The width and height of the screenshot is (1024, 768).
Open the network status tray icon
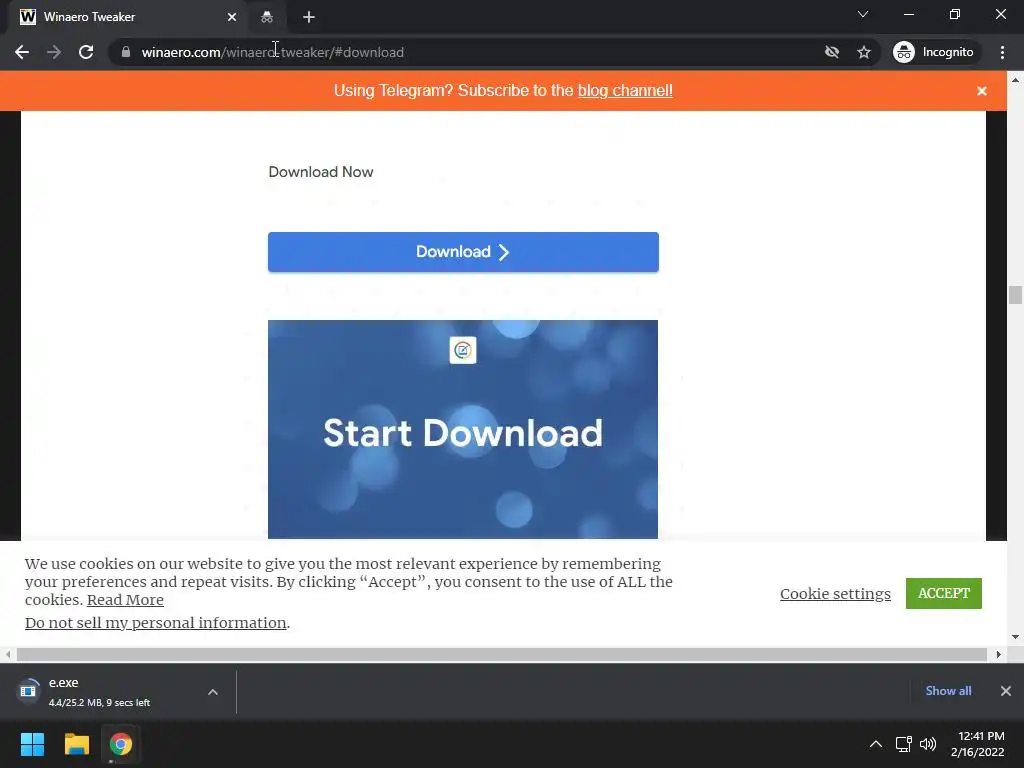[903, 744]
